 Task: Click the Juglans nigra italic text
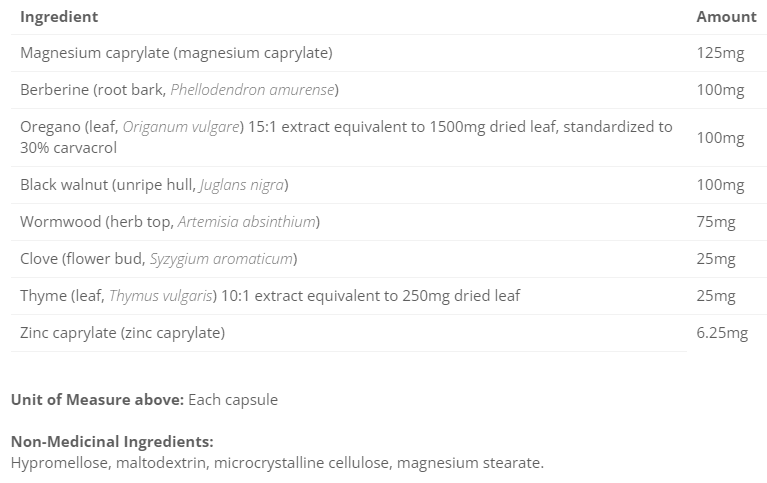pos(243,185)
